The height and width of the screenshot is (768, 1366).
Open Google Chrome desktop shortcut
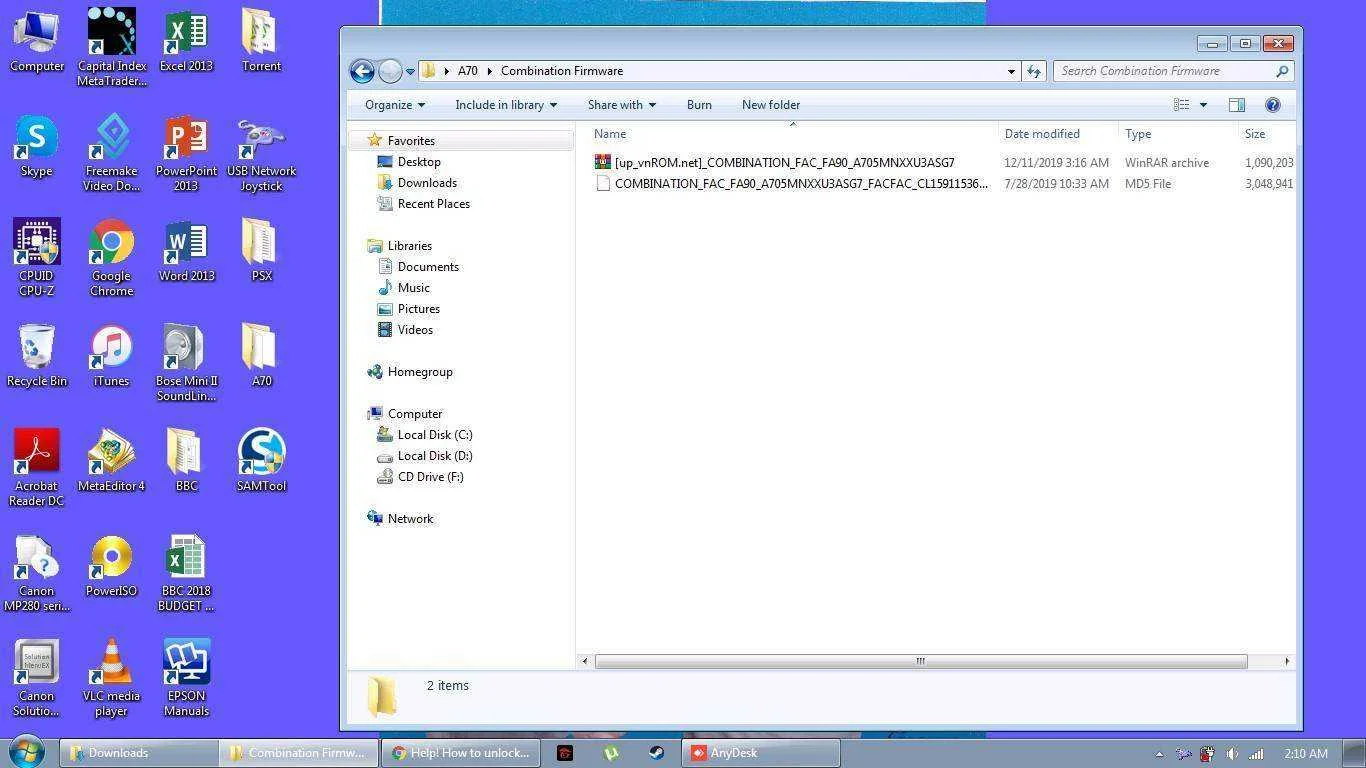pyautogui.click(x=111, y=257)
